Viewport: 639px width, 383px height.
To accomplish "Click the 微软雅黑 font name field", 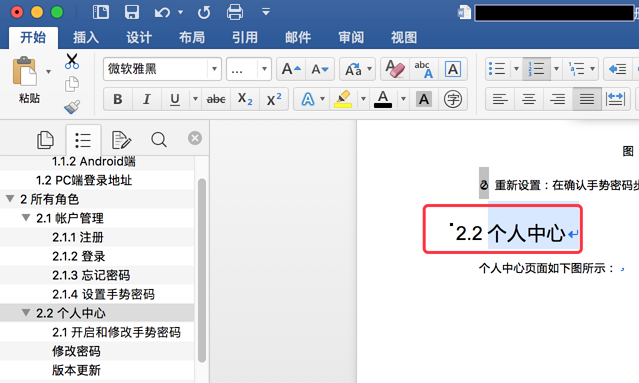I will point(156,69).
